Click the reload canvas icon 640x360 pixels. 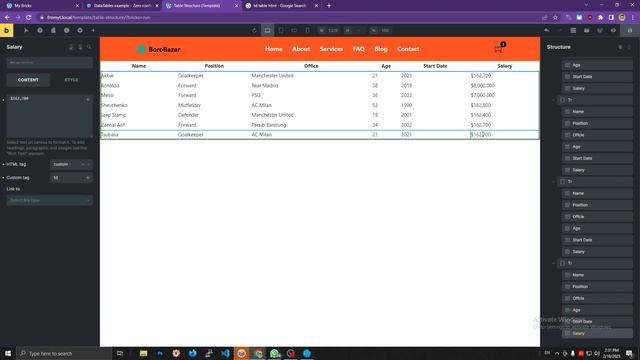(254, 31)
